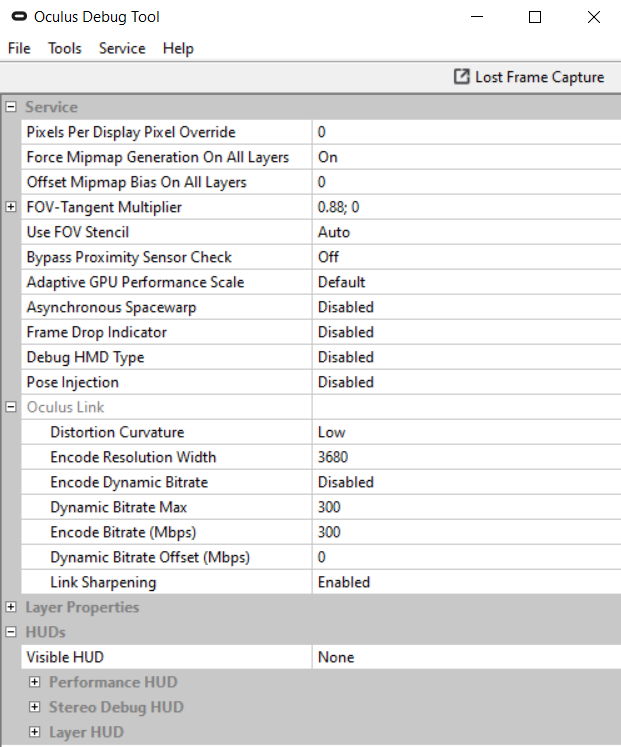
Task: Change Visible HUD None value
Action: pos(467,657)
